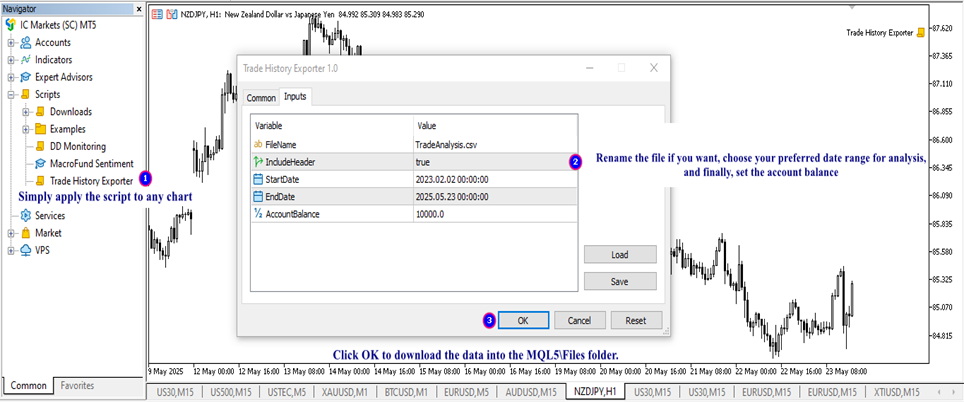Open the AUDUSD,M15 chart tab
Image resolution: width=964 pixels, height=402 pixels.
point(531,392)
